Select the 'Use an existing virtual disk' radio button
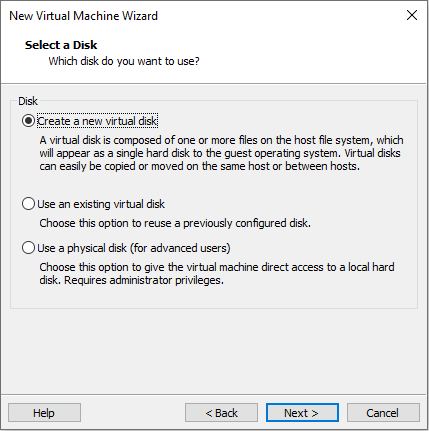Screen dimensions: 429x431 [28, 203]
